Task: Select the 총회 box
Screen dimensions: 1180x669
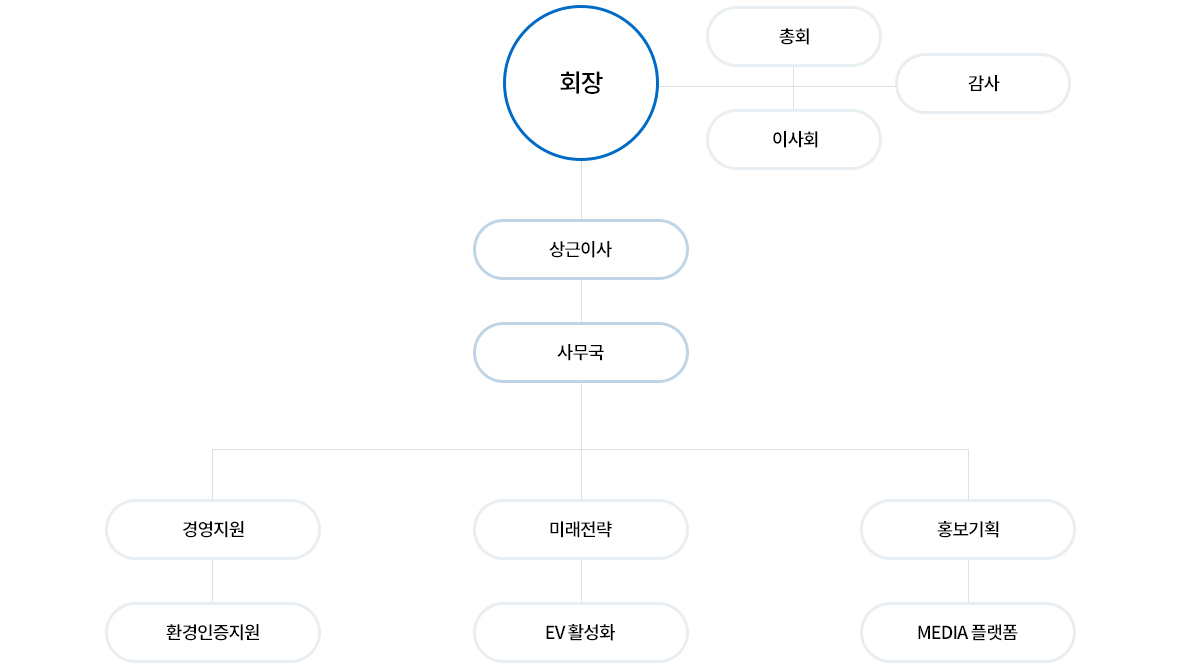Action: click(x=794, y=37)
